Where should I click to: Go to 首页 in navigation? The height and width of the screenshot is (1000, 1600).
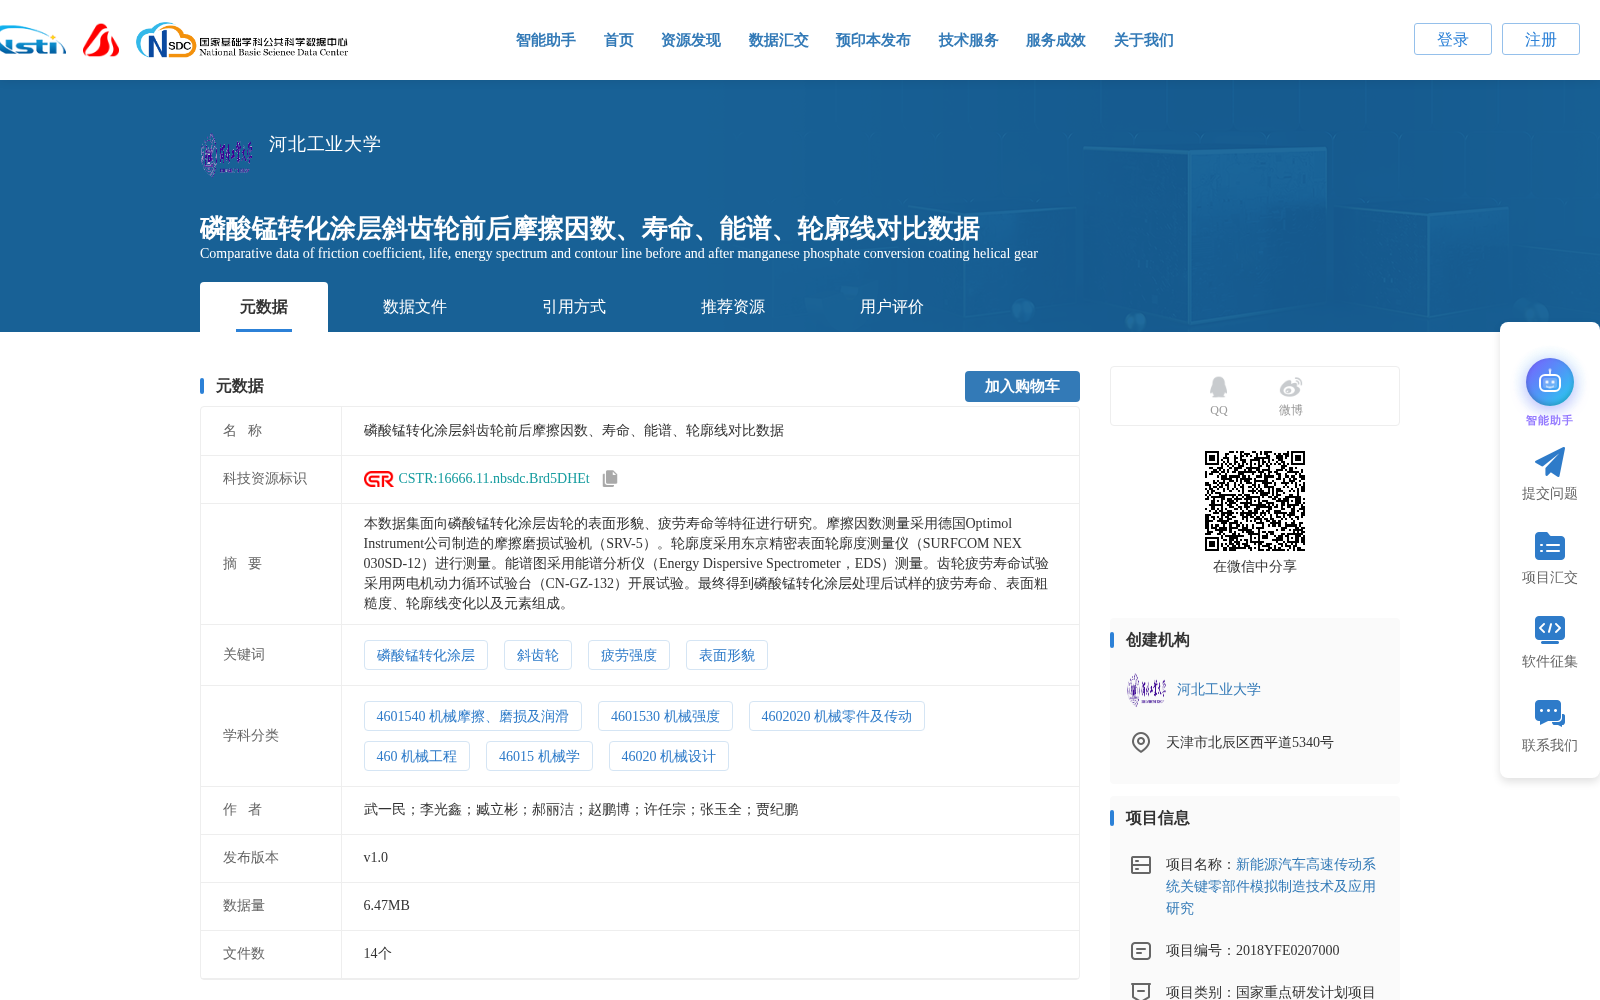click(x=618, y=40)
